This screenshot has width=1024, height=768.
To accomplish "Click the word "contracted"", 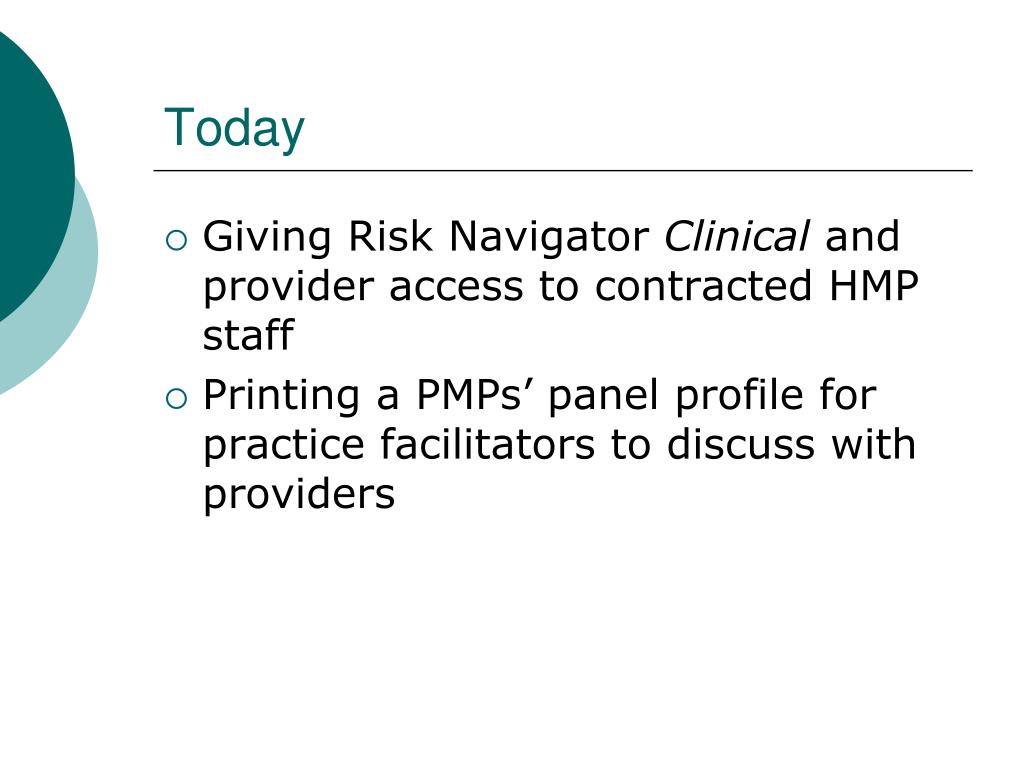I will (x=703, y=285).
